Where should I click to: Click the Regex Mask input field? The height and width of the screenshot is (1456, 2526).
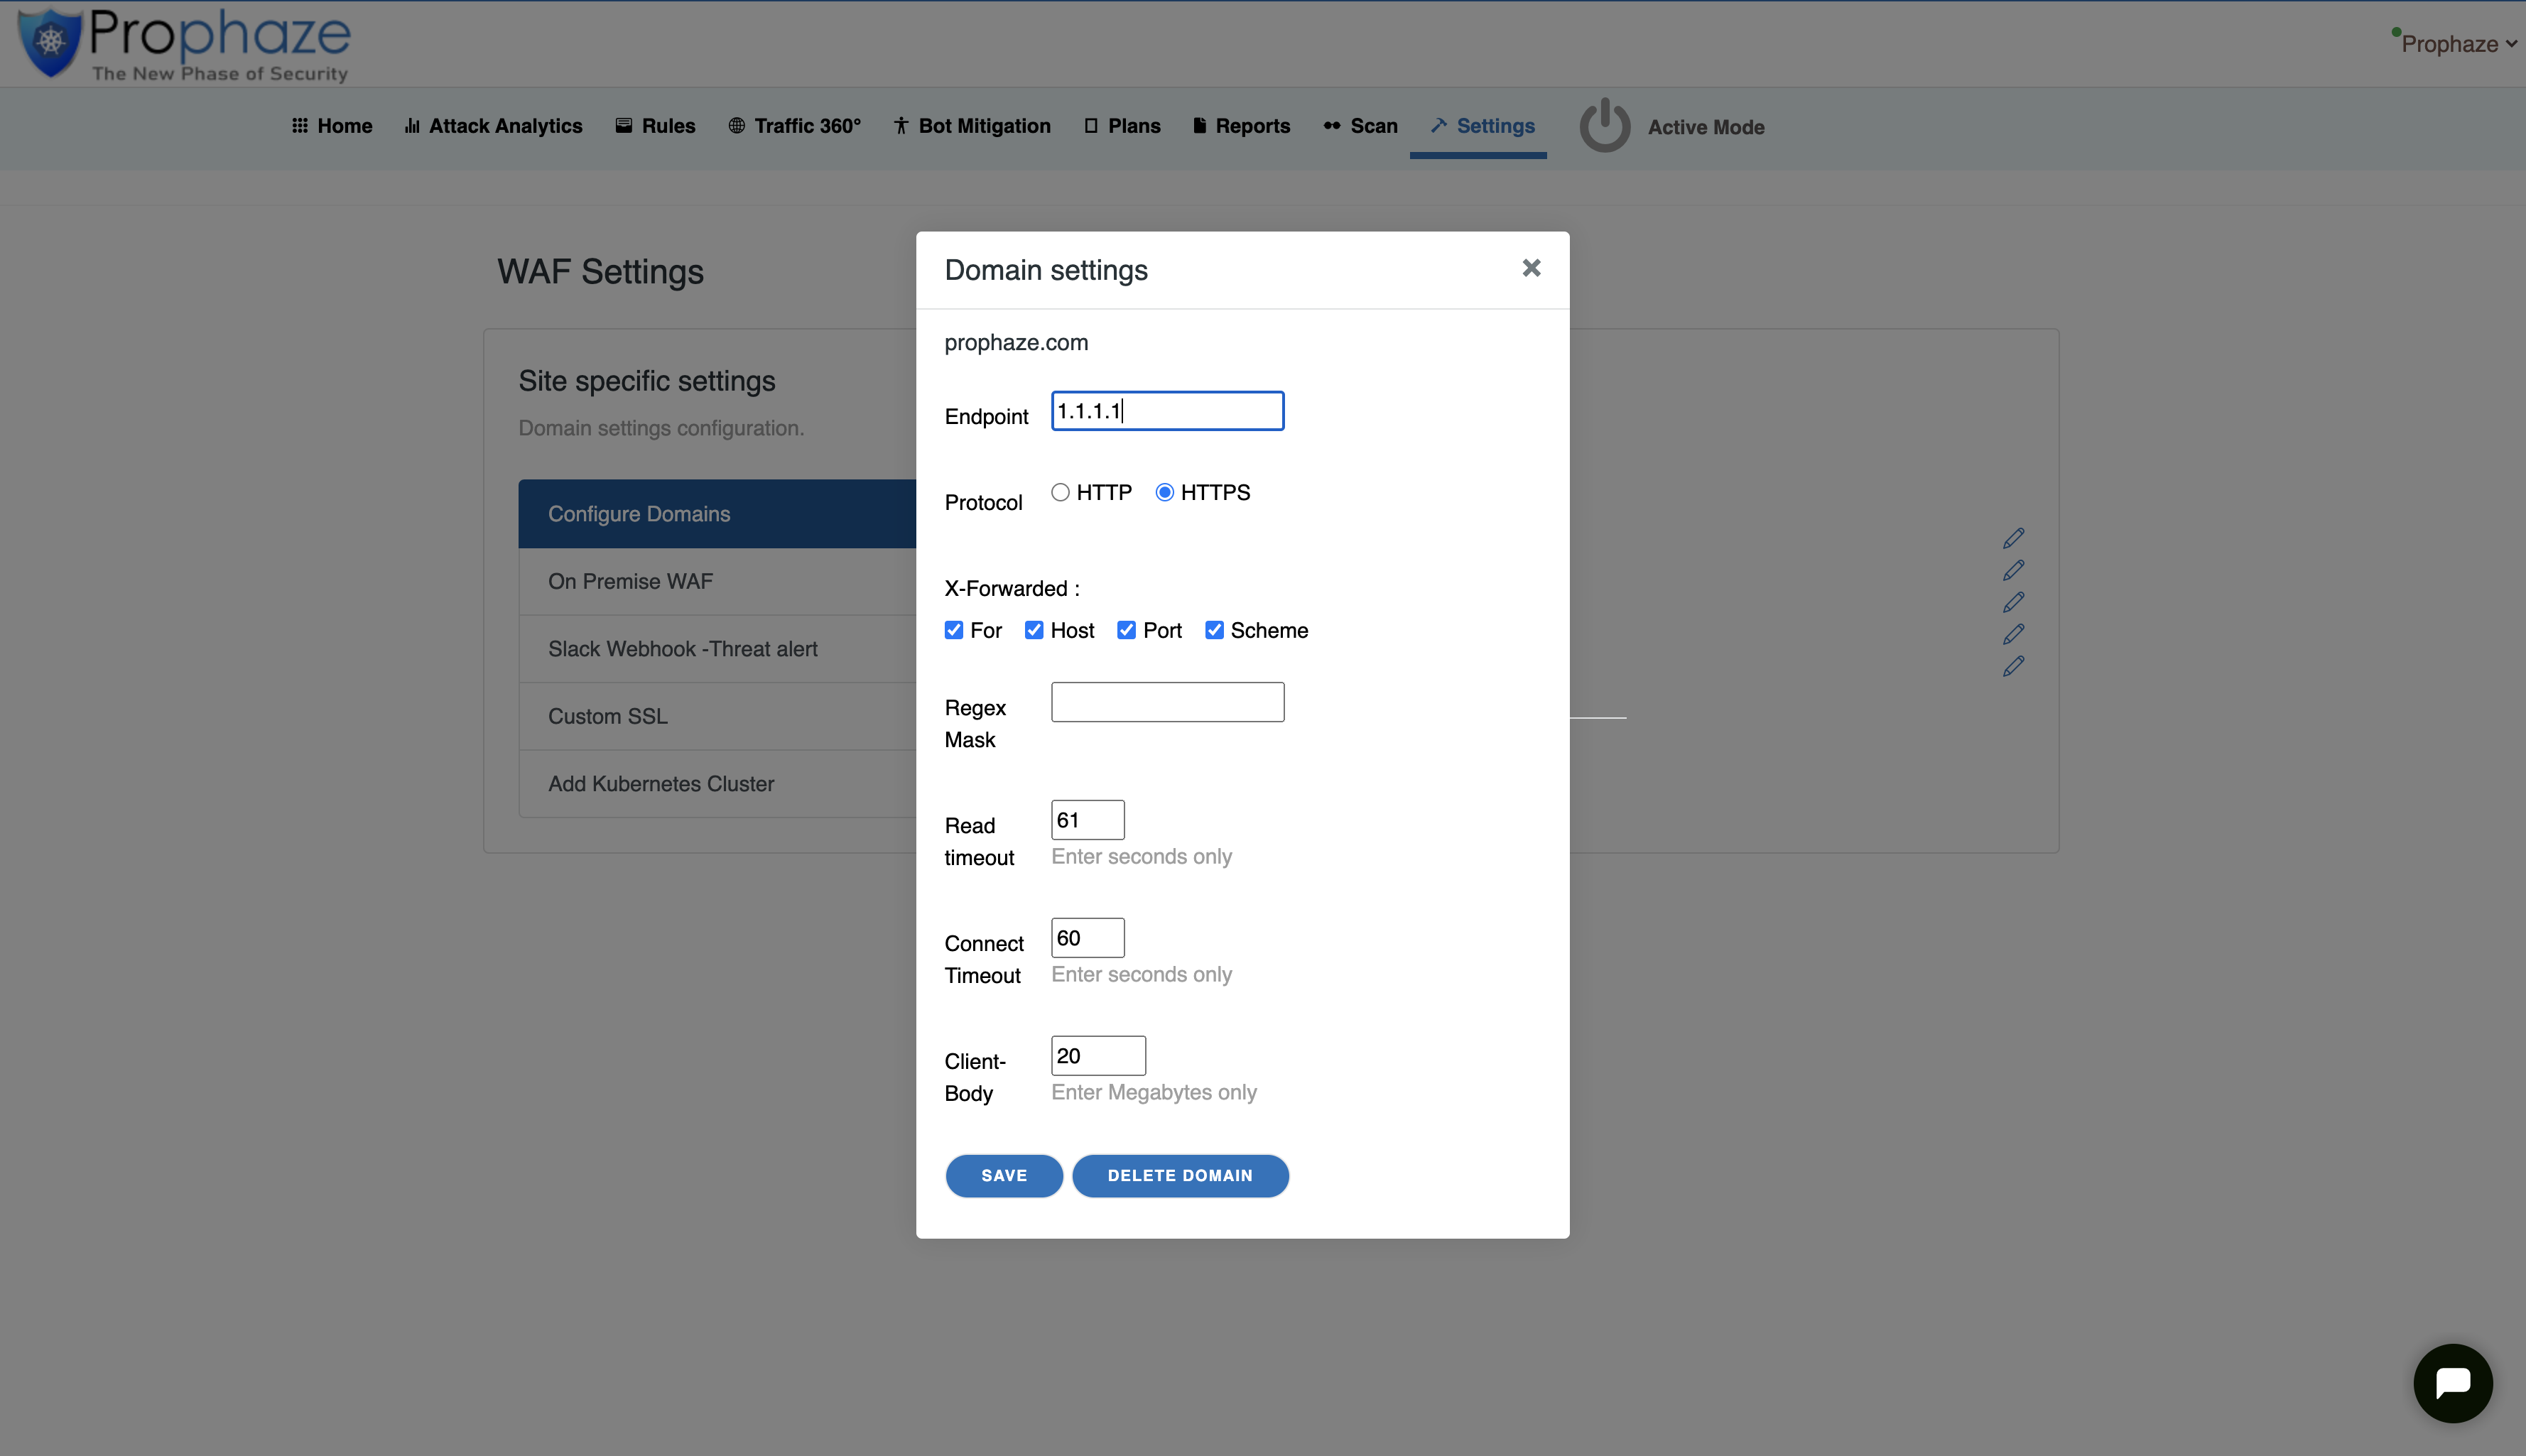pyautogui.click(x=1167, y=702)
